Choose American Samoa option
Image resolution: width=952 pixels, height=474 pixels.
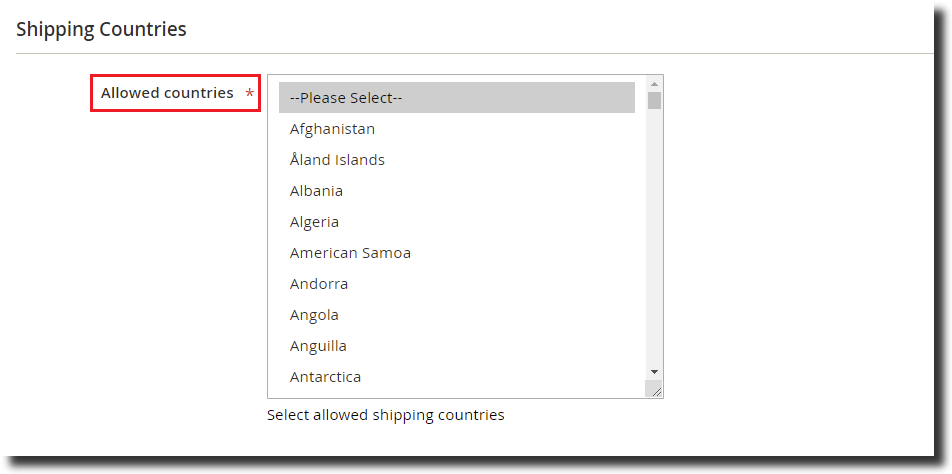[x=350, y=253]
